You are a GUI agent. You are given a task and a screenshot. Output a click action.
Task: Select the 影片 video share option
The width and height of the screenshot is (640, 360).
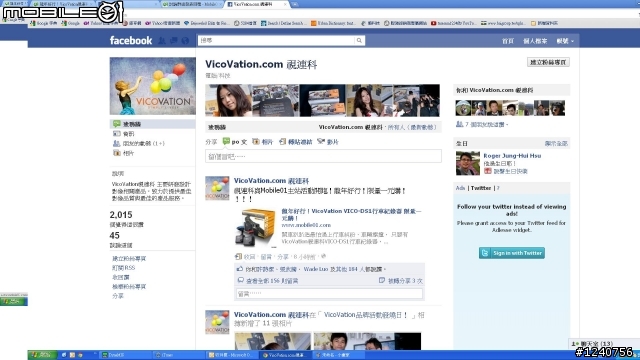328,142
